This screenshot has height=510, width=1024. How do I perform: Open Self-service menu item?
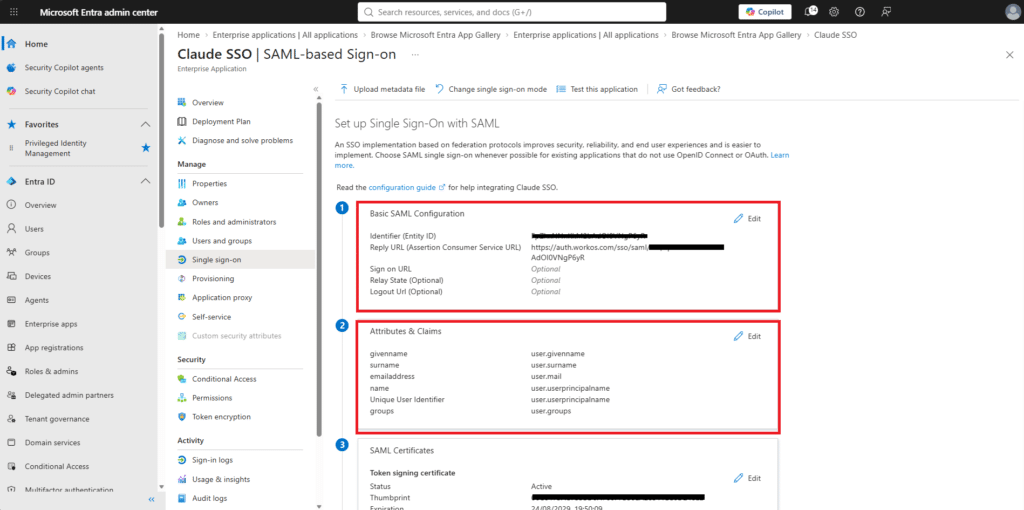(x=212, y=317)
